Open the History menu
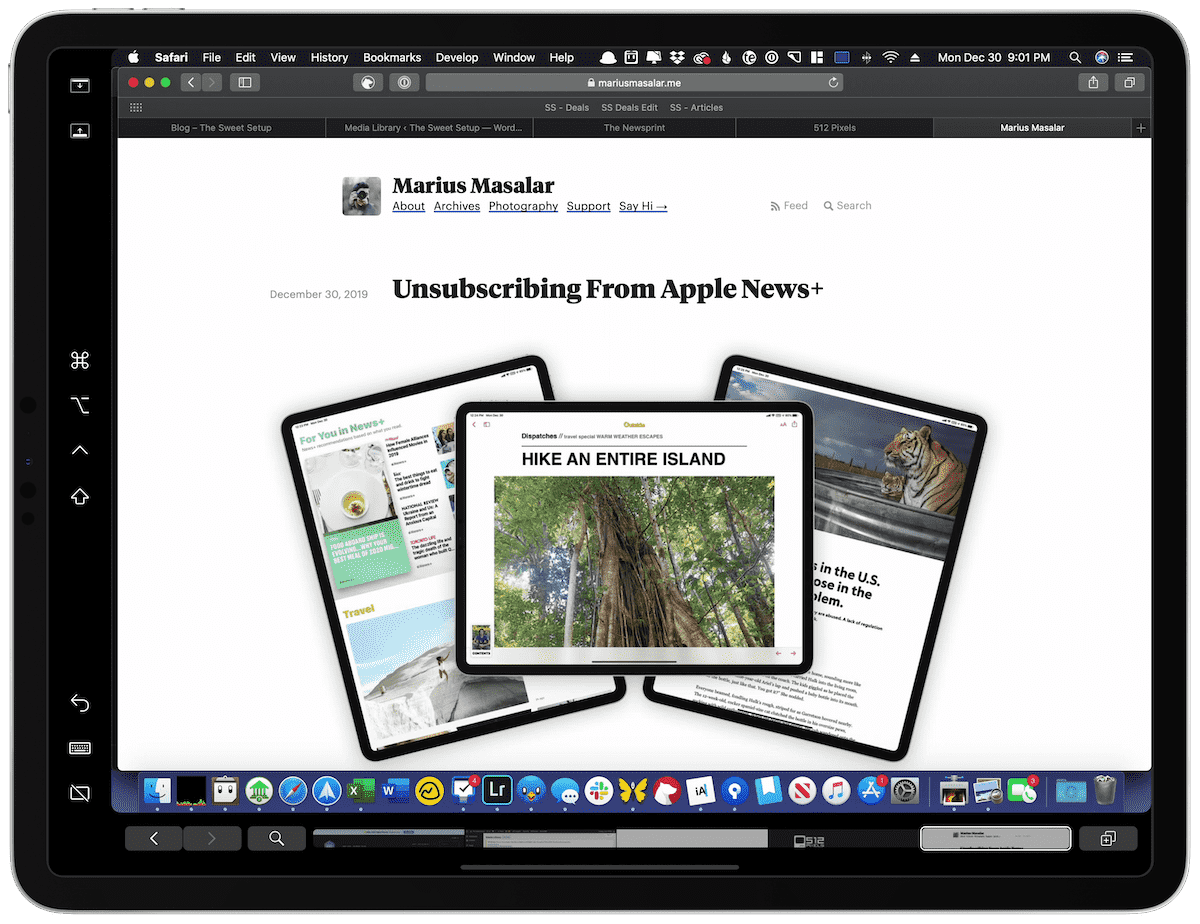Viewport: 1200px width, 924px height. (x=329, y=58)
